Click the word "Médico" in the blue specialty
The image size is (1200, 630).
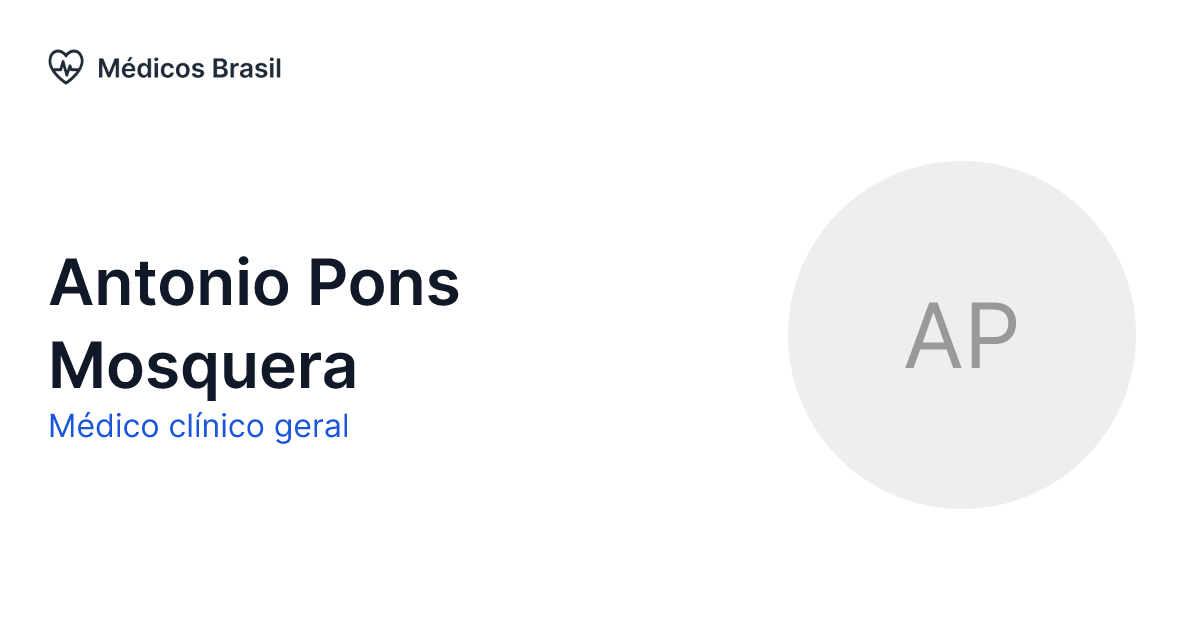click(x=103, y=426)
